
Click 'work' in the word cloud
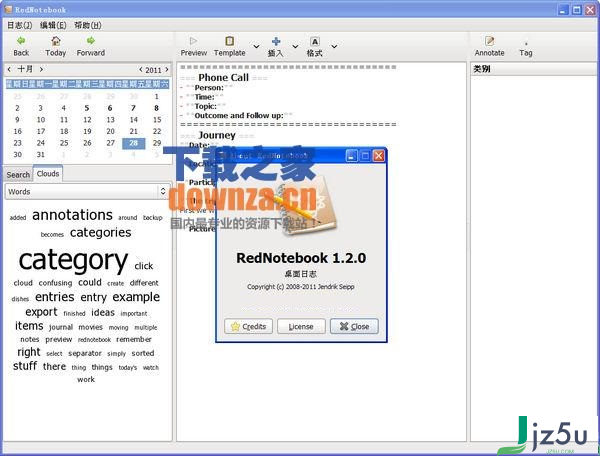coord(86,379)
